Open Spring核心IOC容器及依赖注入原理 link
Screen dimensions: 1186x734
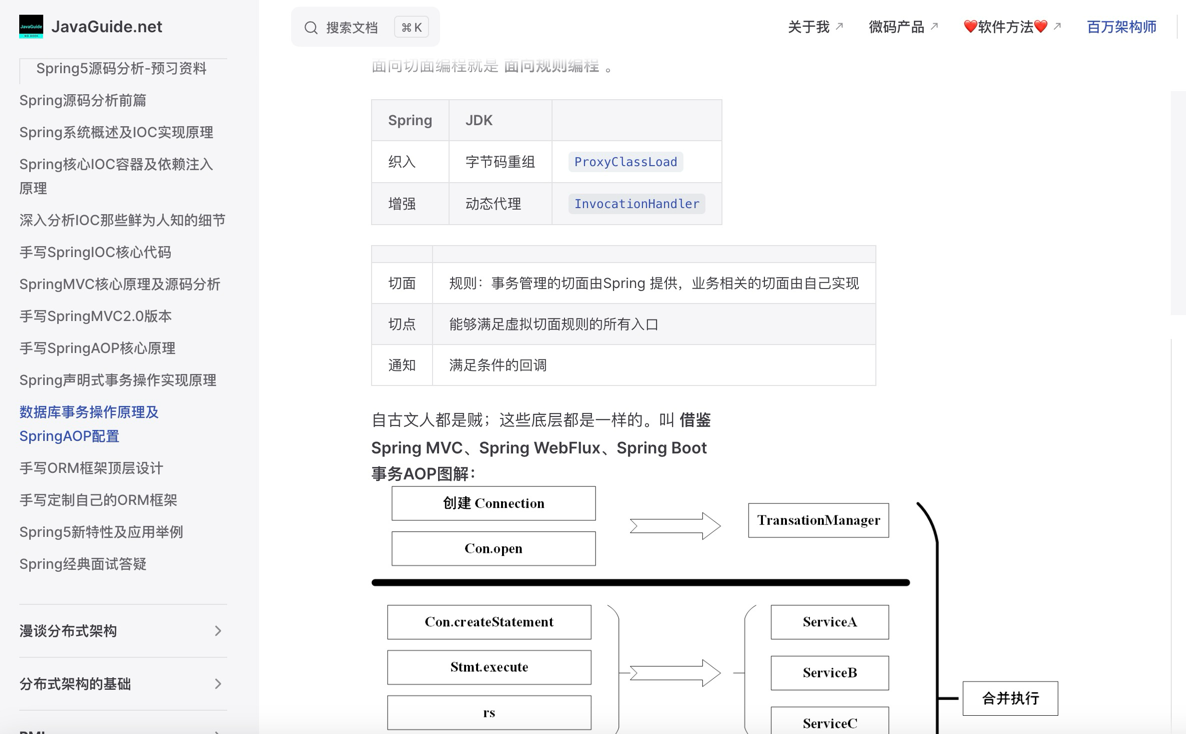click(x=116, y=176)
